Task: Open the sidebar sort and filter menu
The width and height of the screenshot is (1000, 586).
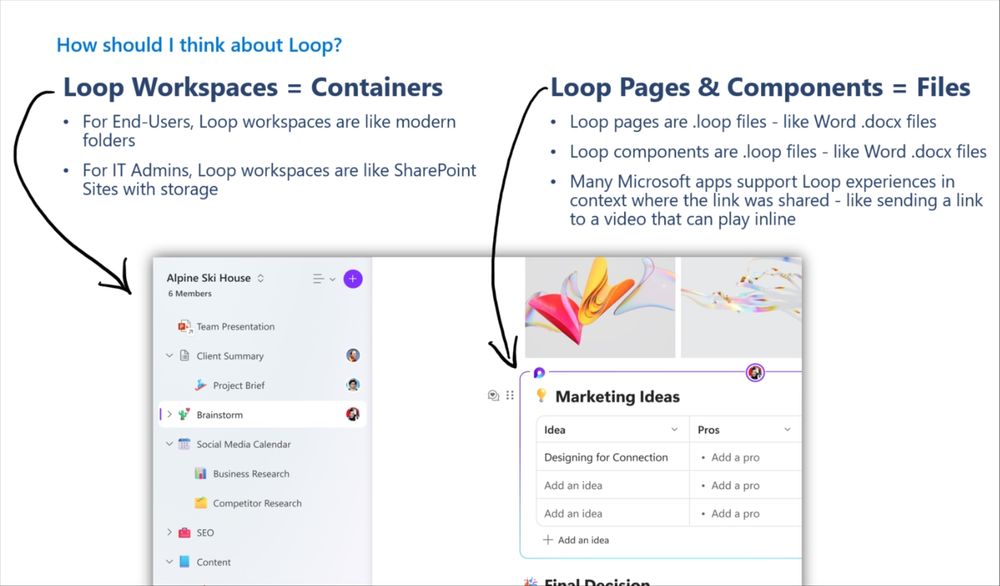Action: coord(324,279)
